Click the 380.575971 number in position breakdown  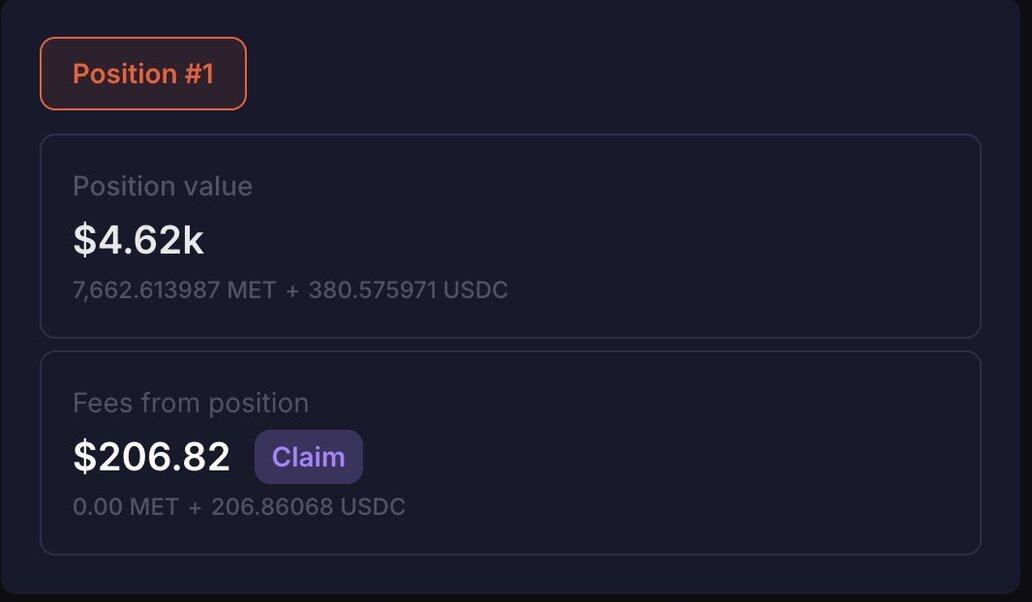pos(372,291)
